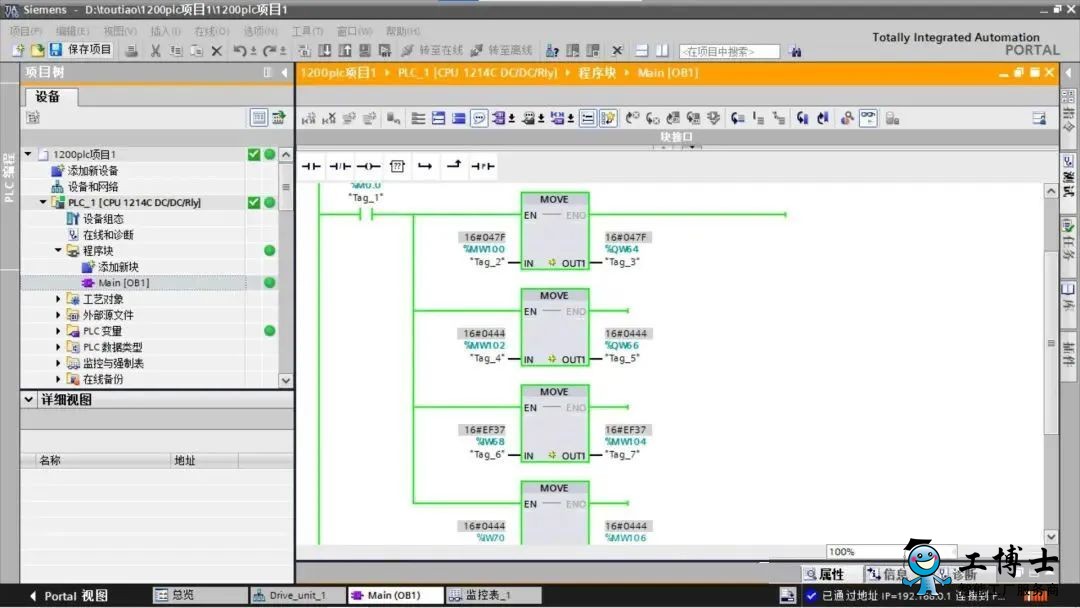Toggle network comments display icon

tap(588, 118)
